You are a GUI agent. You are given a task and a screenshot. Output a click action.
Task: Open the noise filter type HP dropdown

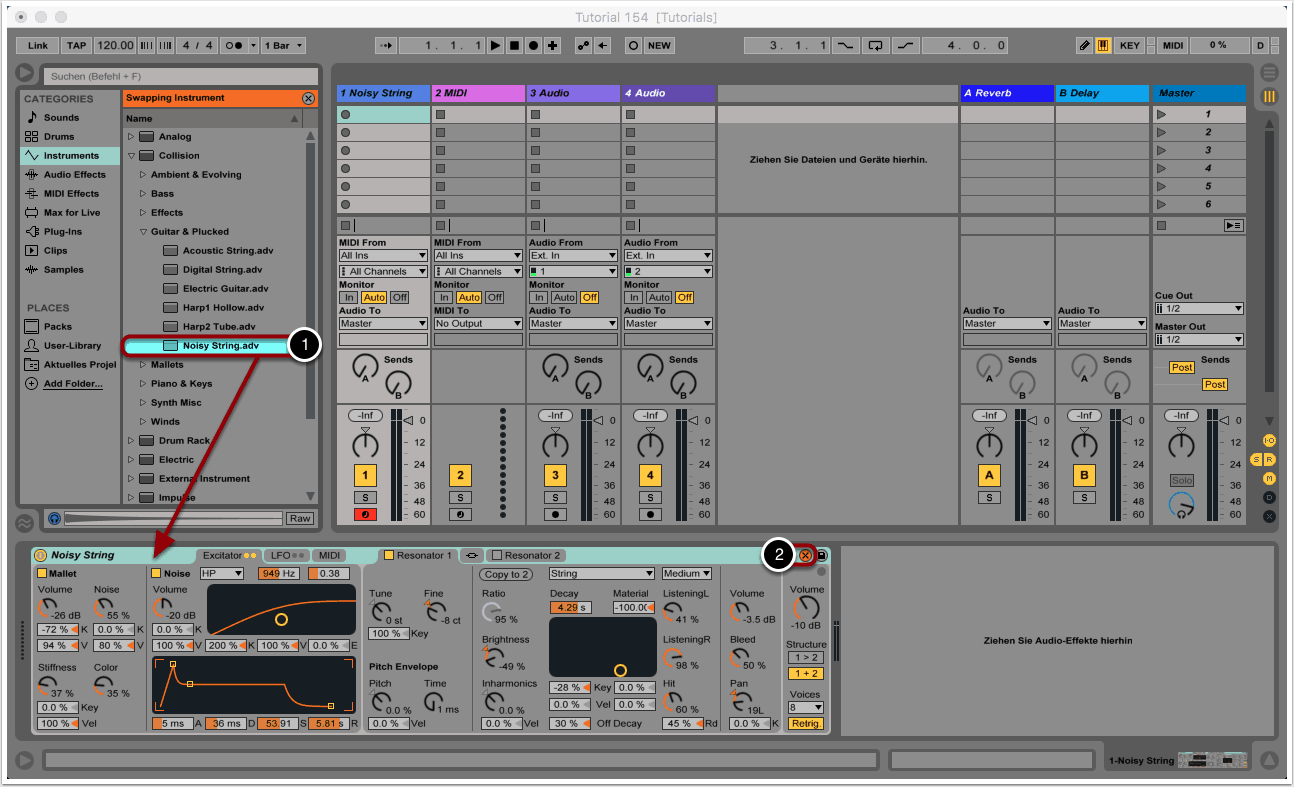pos(221,574)
